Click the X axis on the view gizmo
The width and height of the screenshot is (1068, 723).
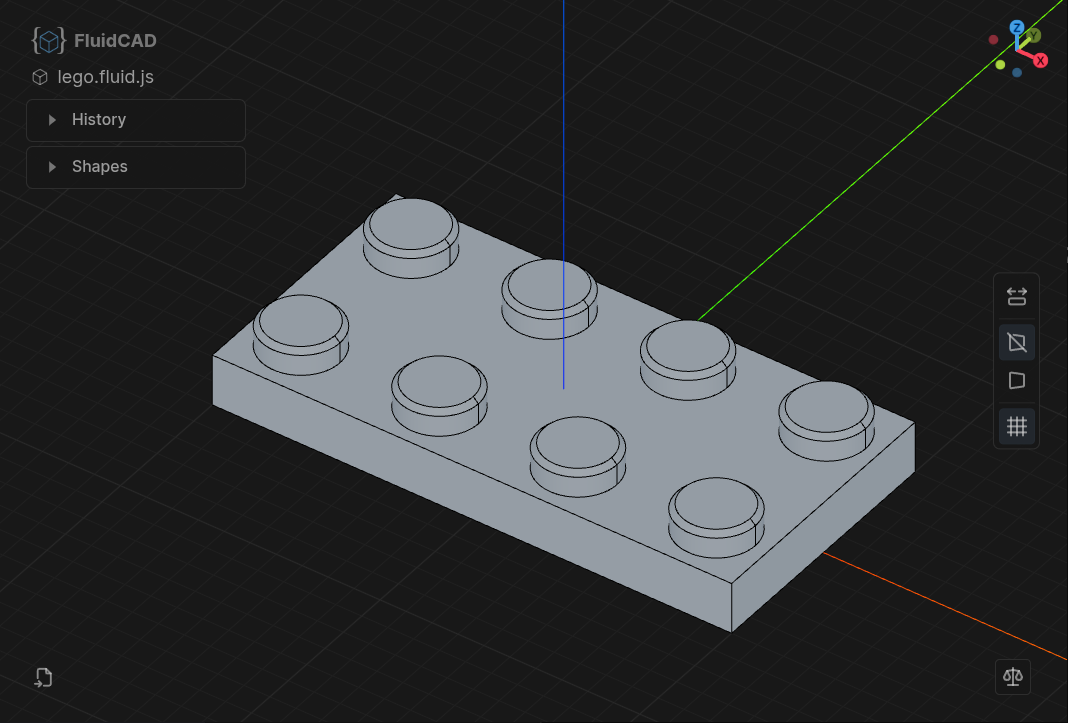pos(1040,60)
